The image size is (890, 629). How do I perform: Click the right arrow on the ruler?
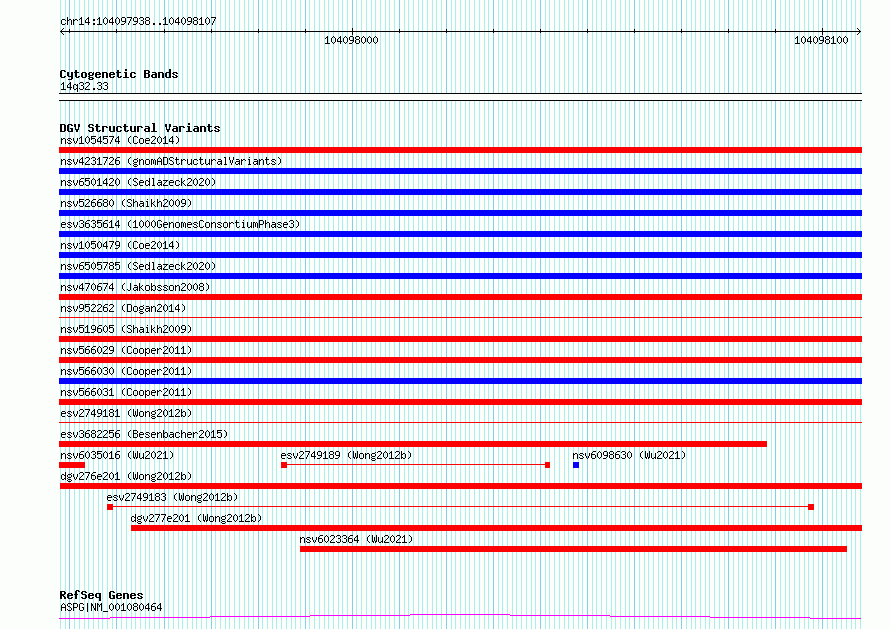click(858, 32)
